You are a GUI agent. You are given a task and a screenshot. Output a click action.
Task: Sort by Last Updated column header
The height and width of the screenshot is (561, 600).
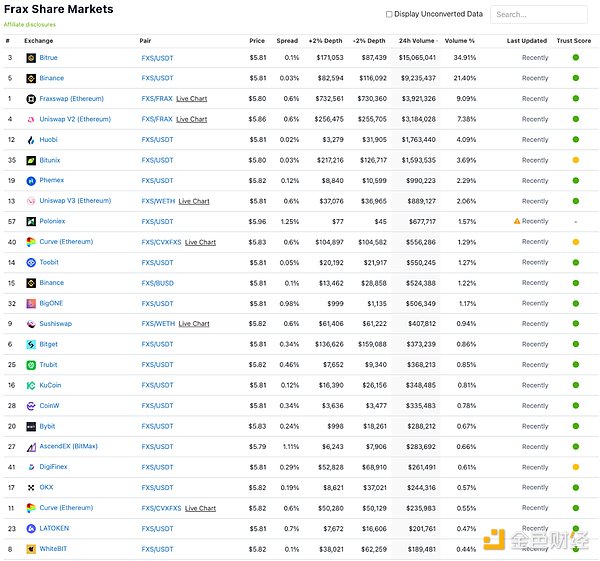pos(527,41)
